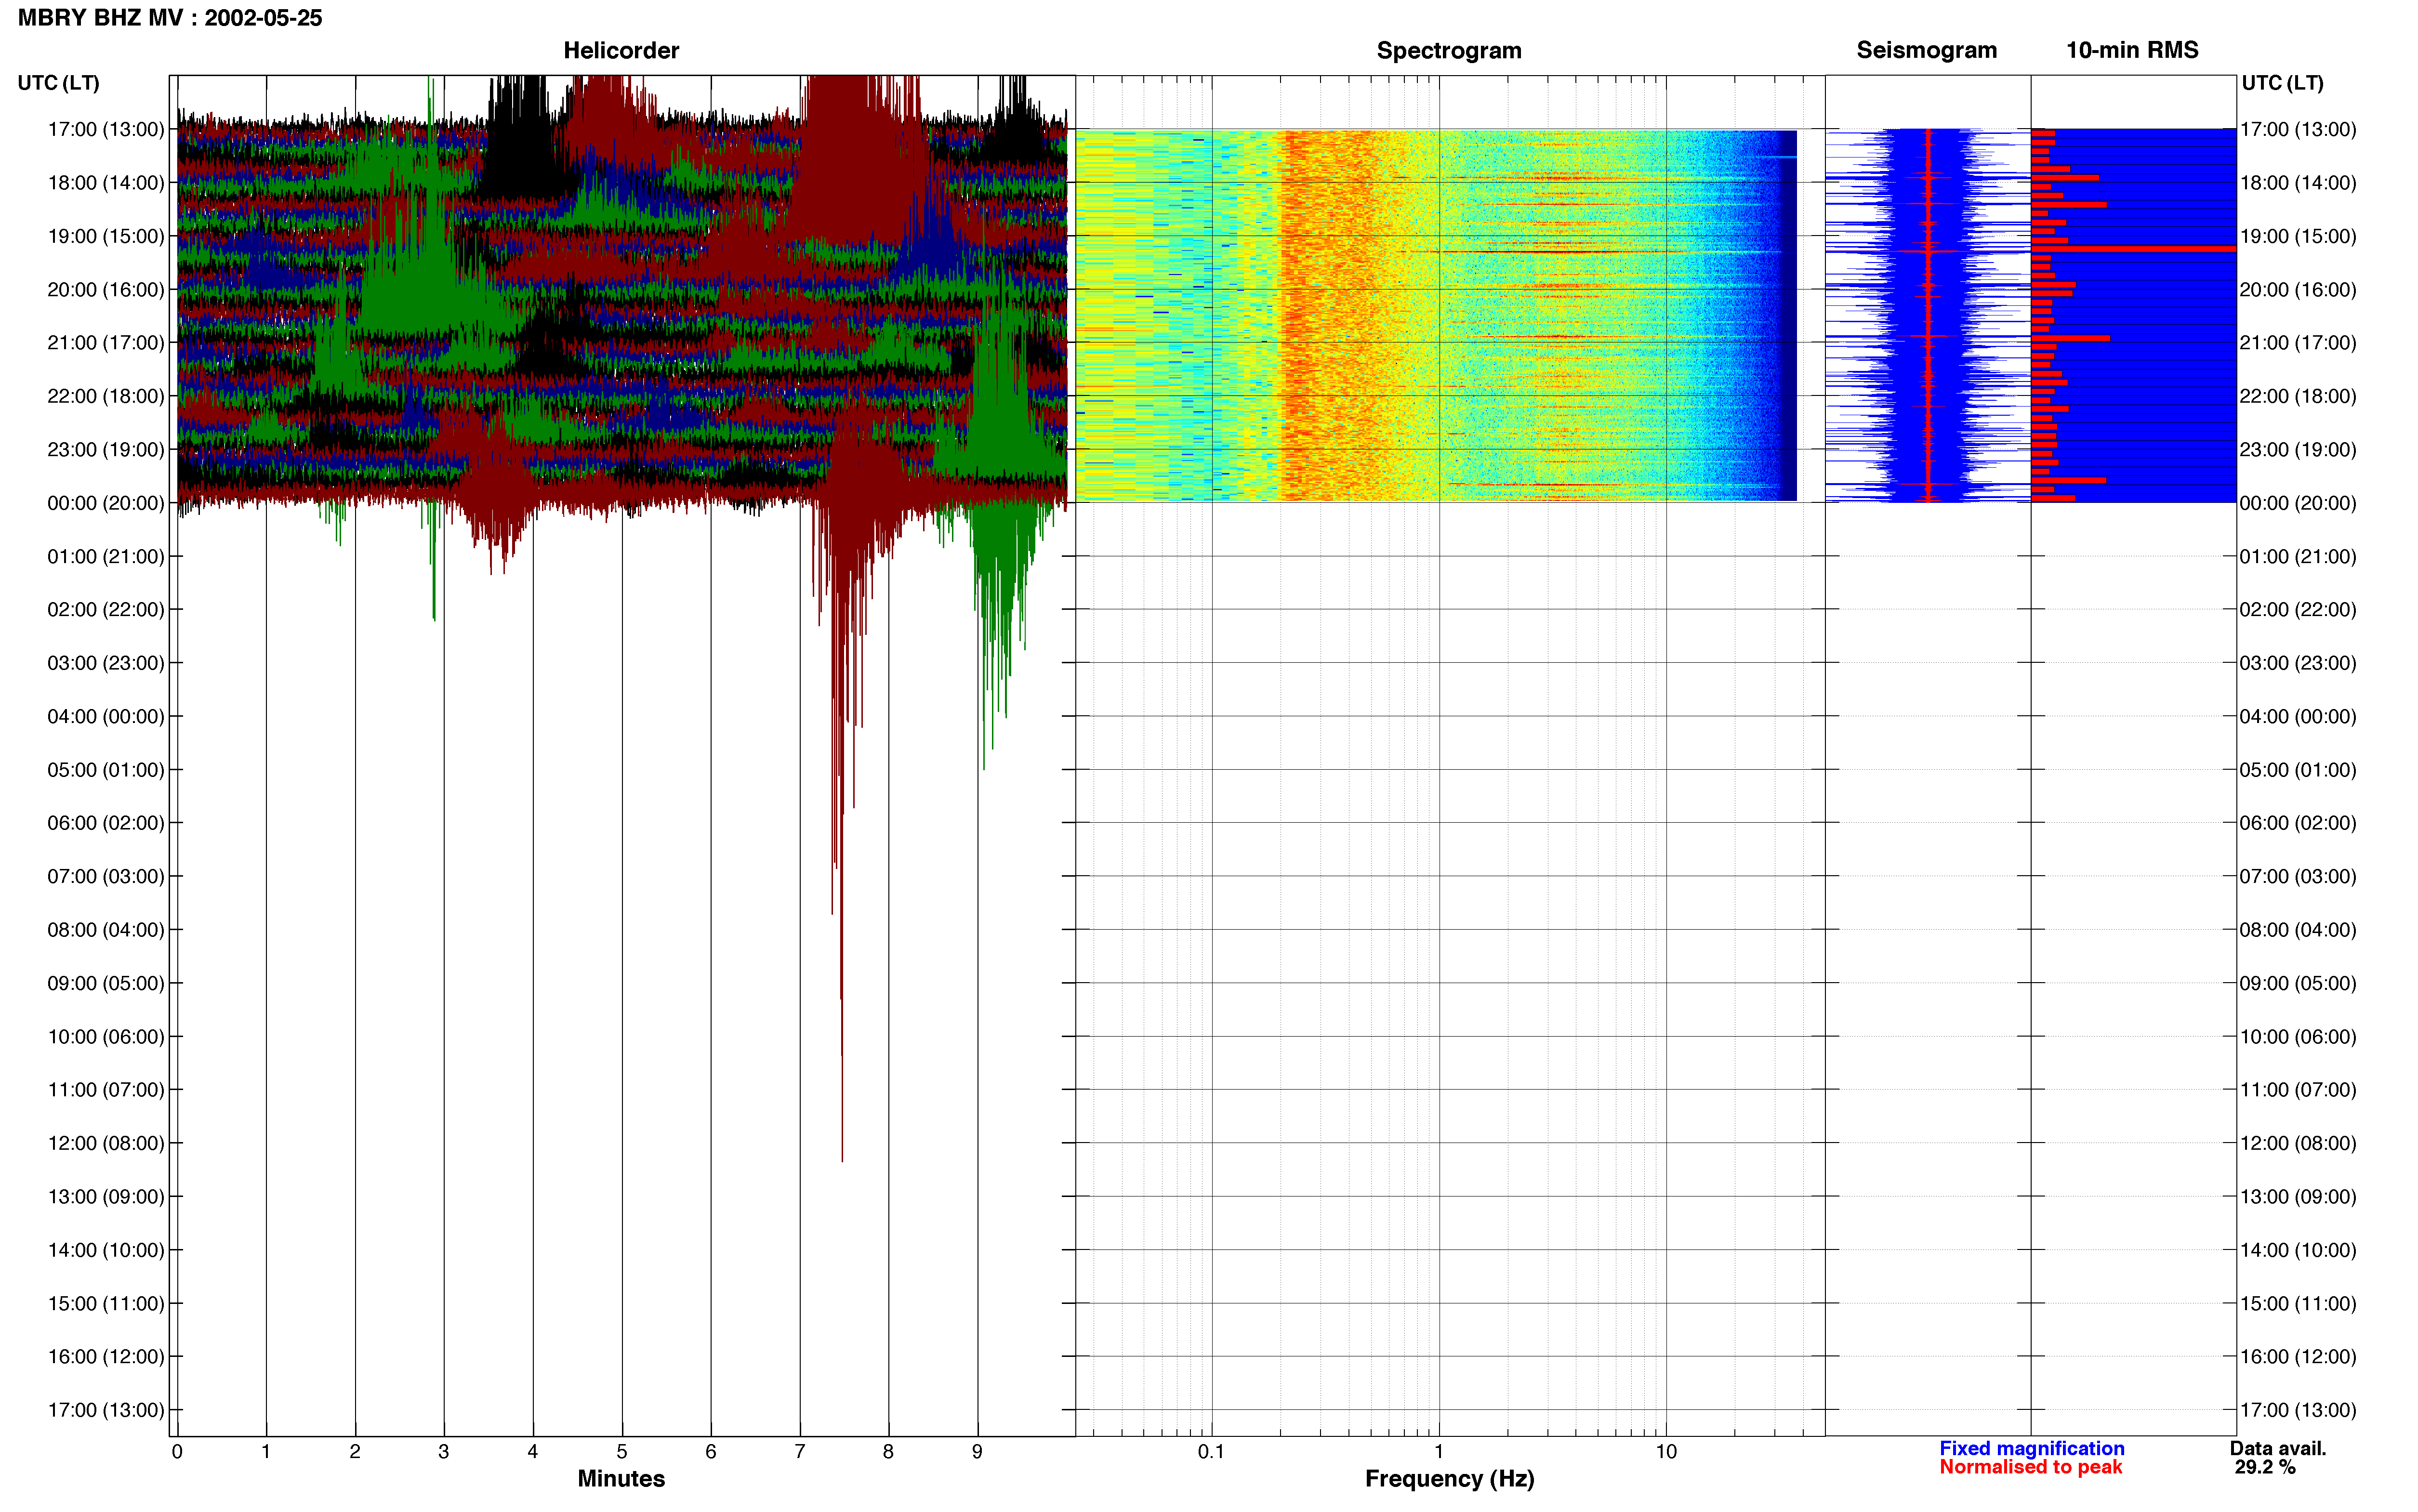Click 01:00 (21:00) on the RMS time axis

tap(2298, 556)
